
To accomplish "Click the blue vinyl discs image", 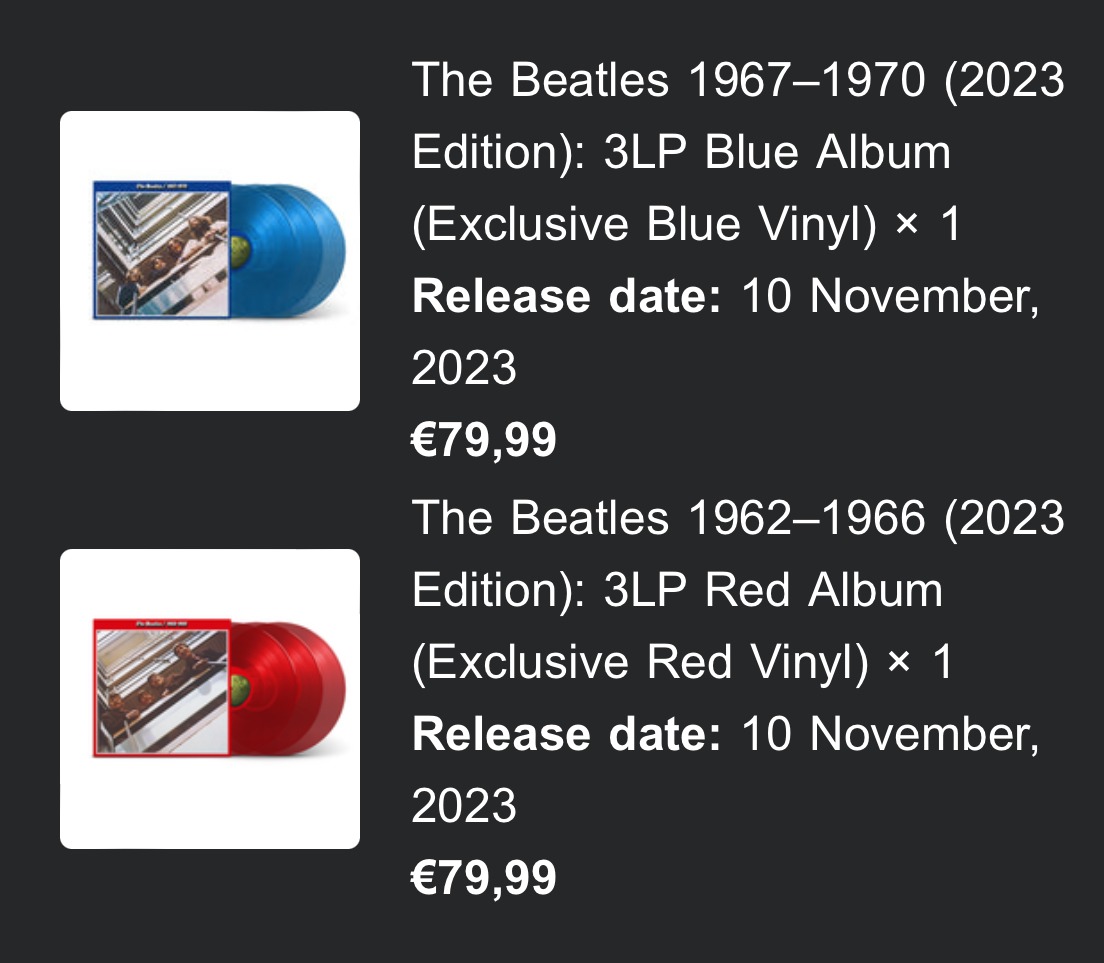I will [x=289, y=250].
